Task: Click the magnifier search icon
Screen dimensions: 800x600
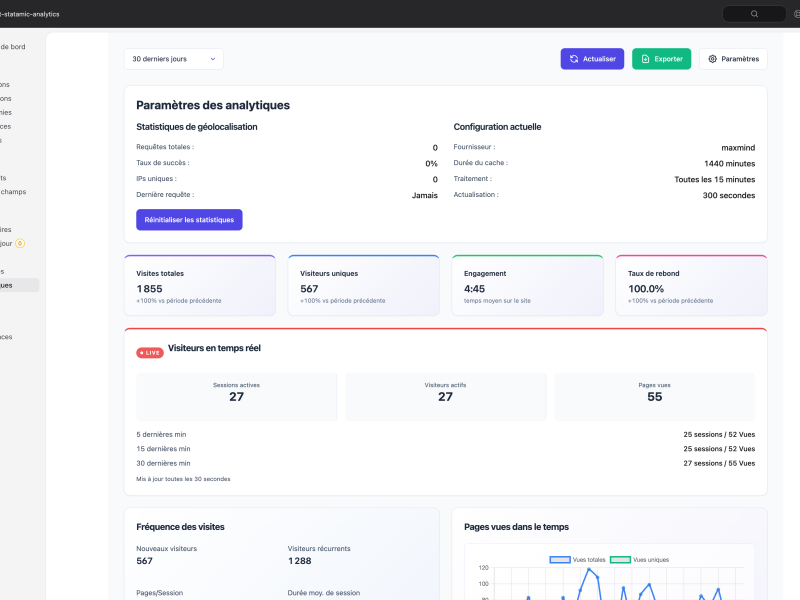Action: pyautogui.click(x=754, y=14)
